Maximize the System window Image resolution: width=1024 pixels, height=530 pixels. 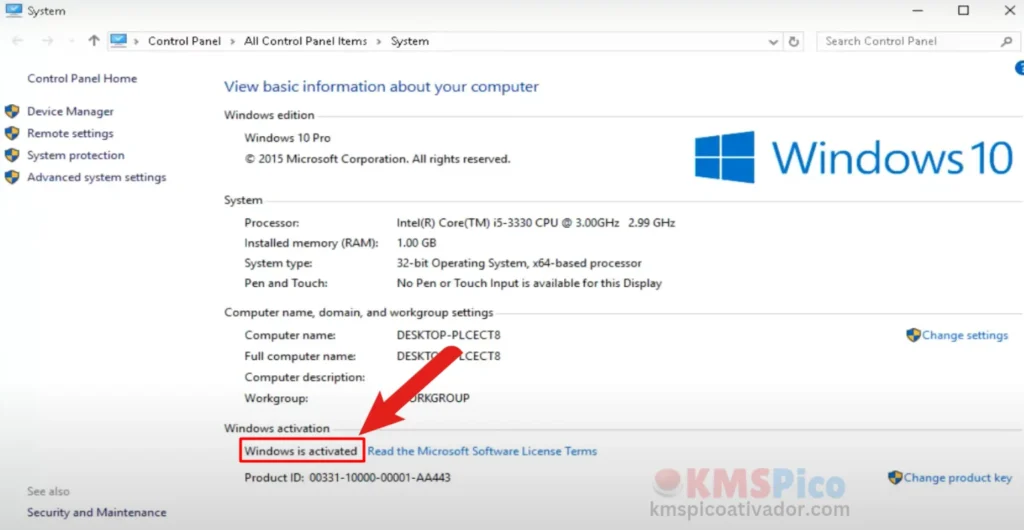(x=963, y=10)
